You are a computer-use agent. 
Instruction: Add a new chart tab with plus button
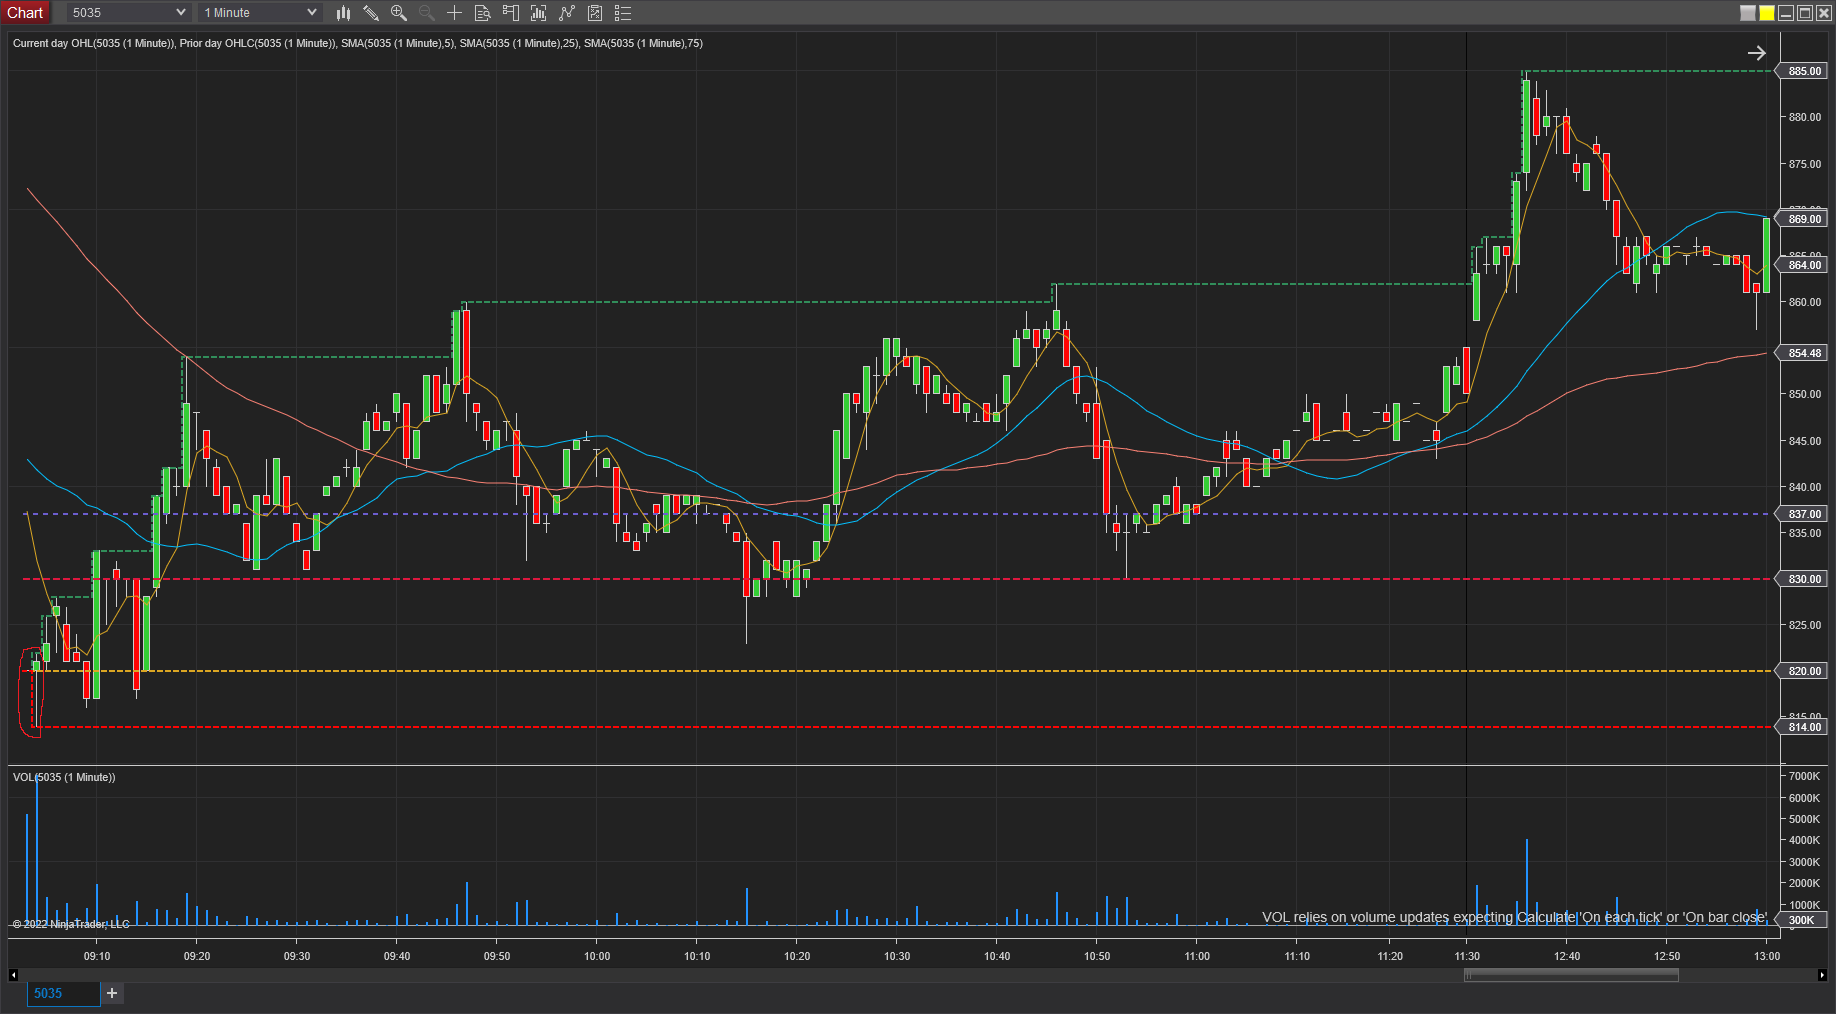tap(112, 993)
